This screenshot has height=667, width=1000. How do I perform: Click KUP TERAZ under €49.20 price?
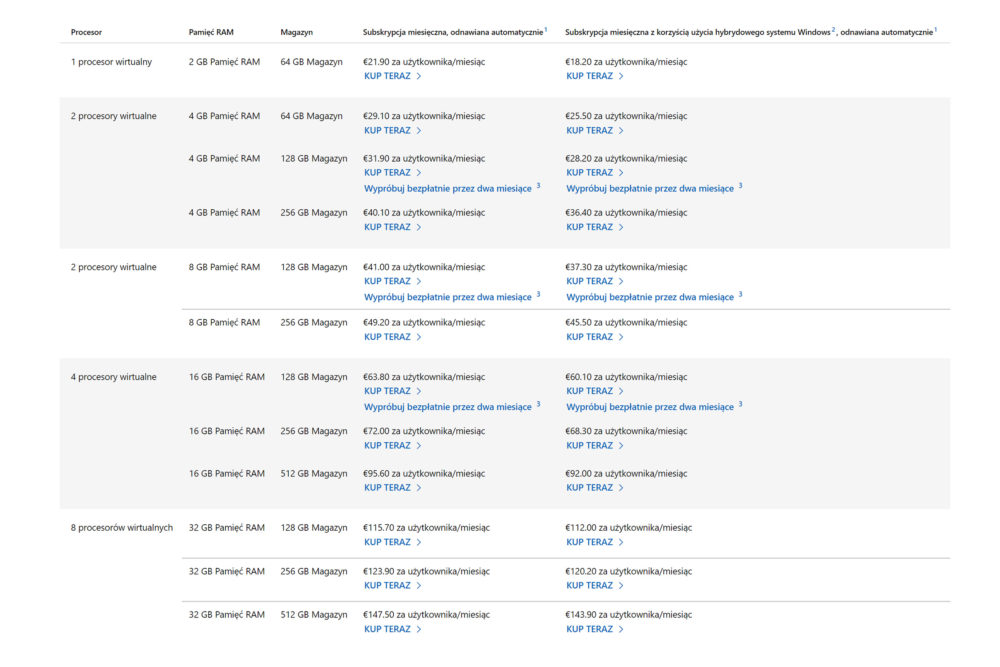[x=388, y=337]
